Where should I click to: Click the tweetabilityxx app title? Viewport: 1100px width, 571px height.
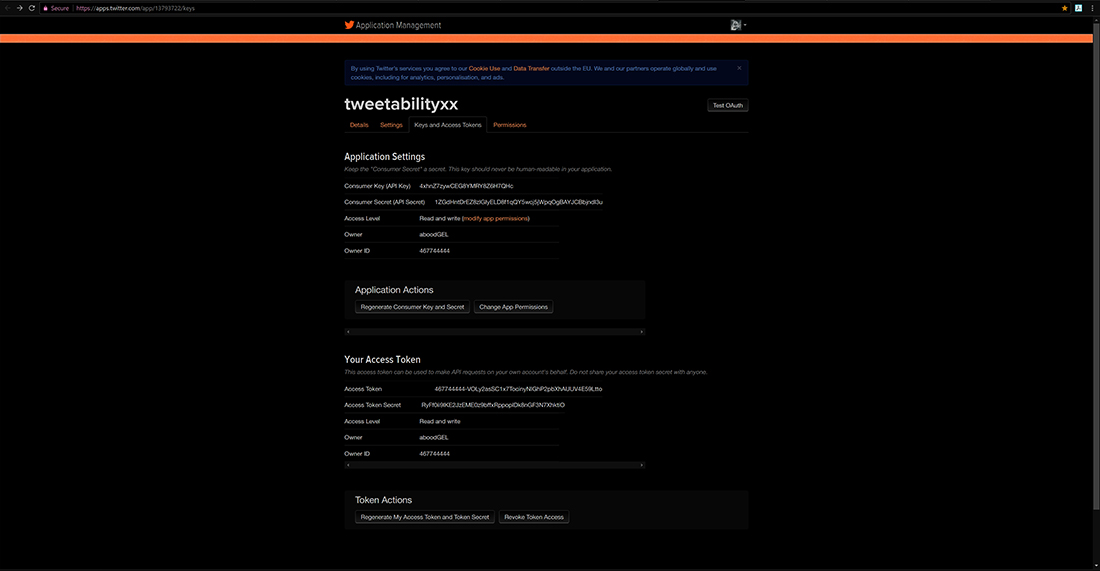401,104
